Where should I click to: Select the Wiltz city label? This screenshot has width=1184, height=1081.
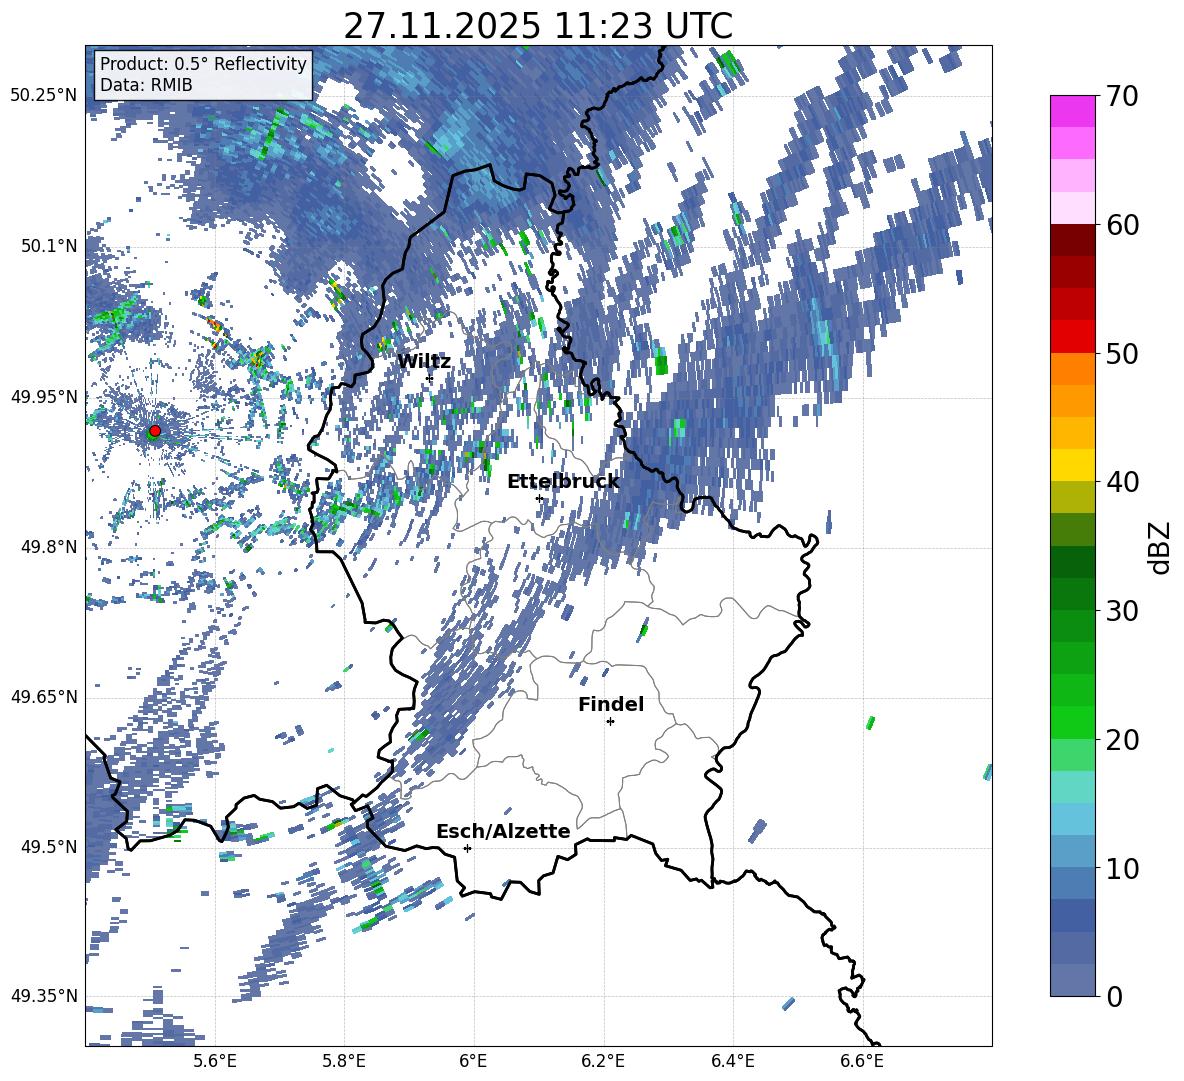tap(424, 362)
